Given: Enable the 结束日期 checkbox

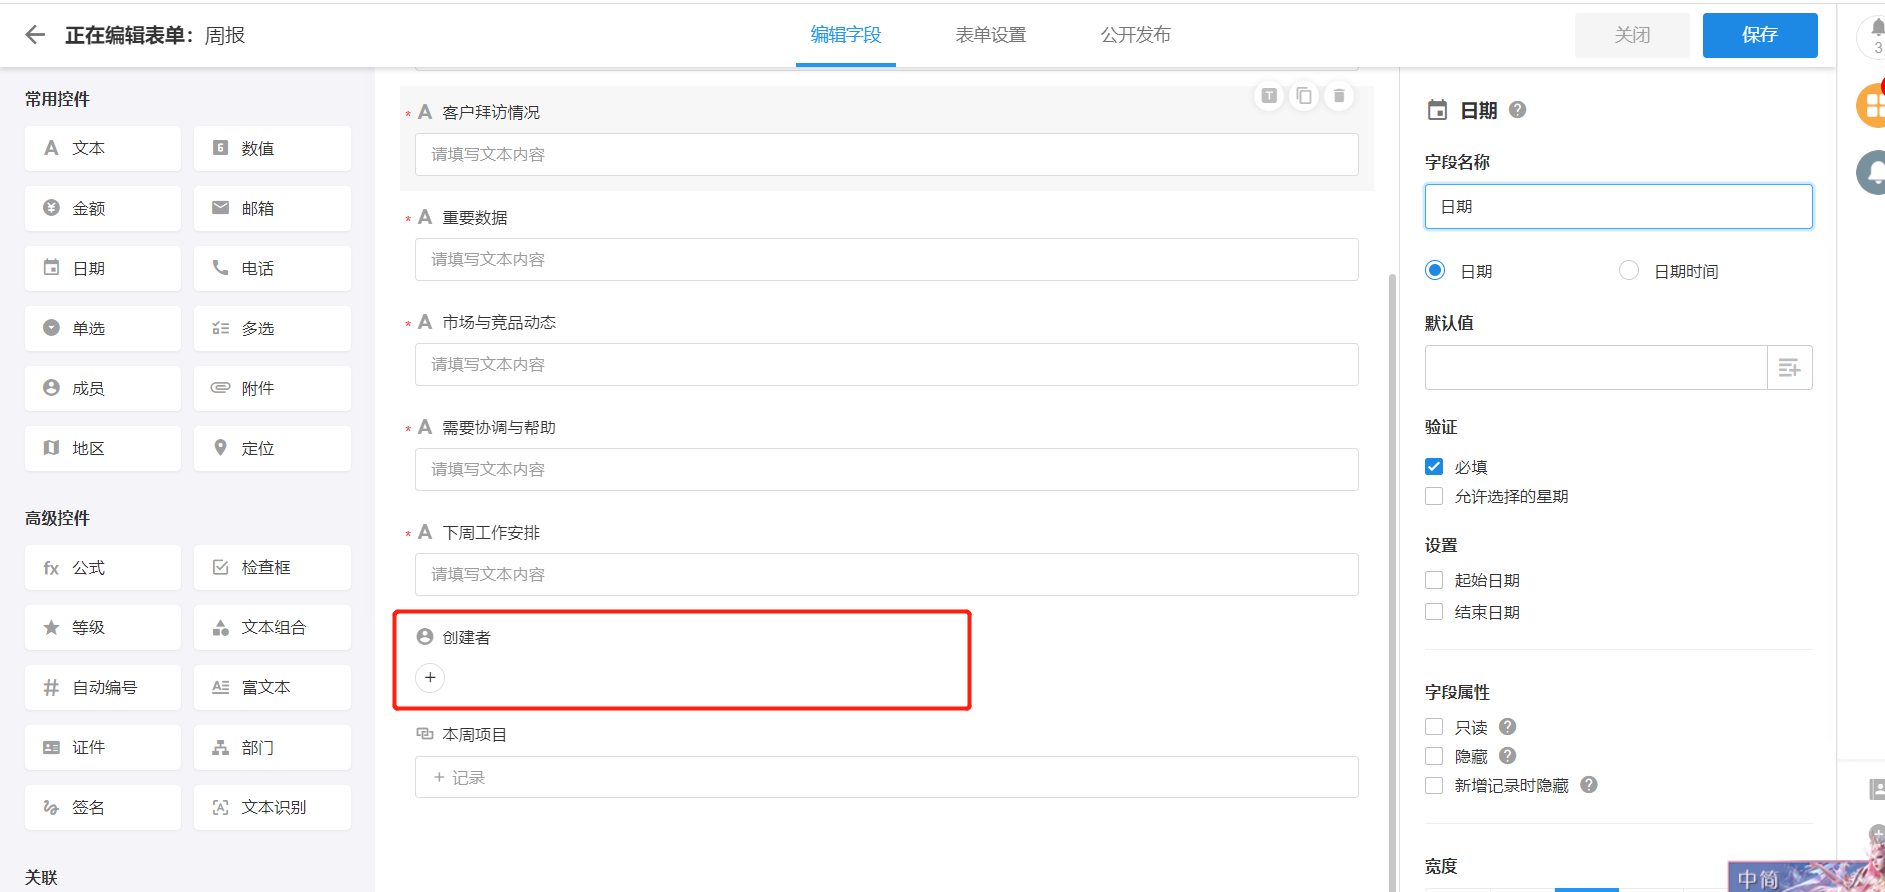Looking at the screenshot, I should [x=1434, y=612].
